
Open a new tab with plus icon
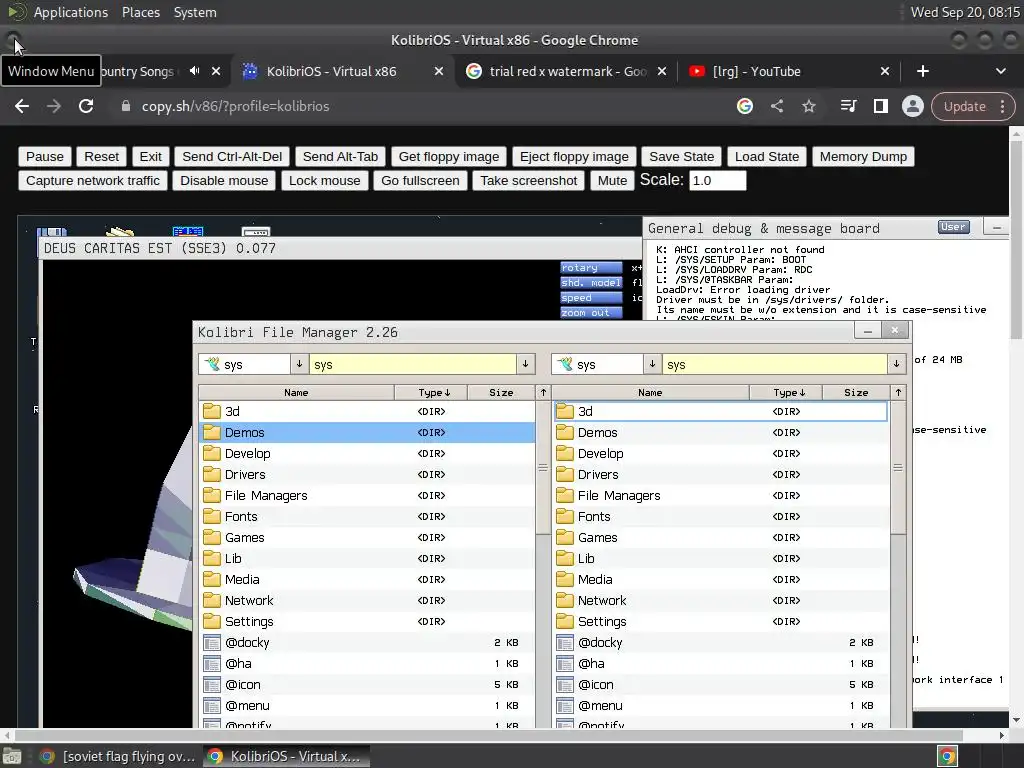pyautogui.click(x=922, y=71)
